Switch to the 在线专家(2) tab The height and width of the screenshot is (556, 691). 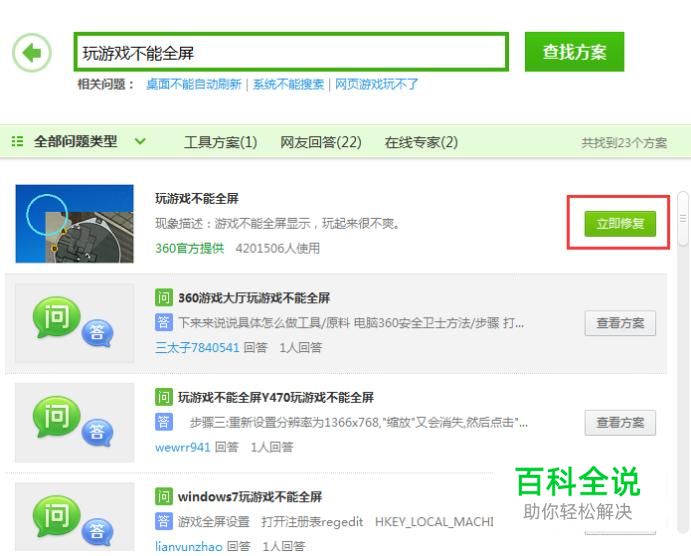[x=421, y=142]
